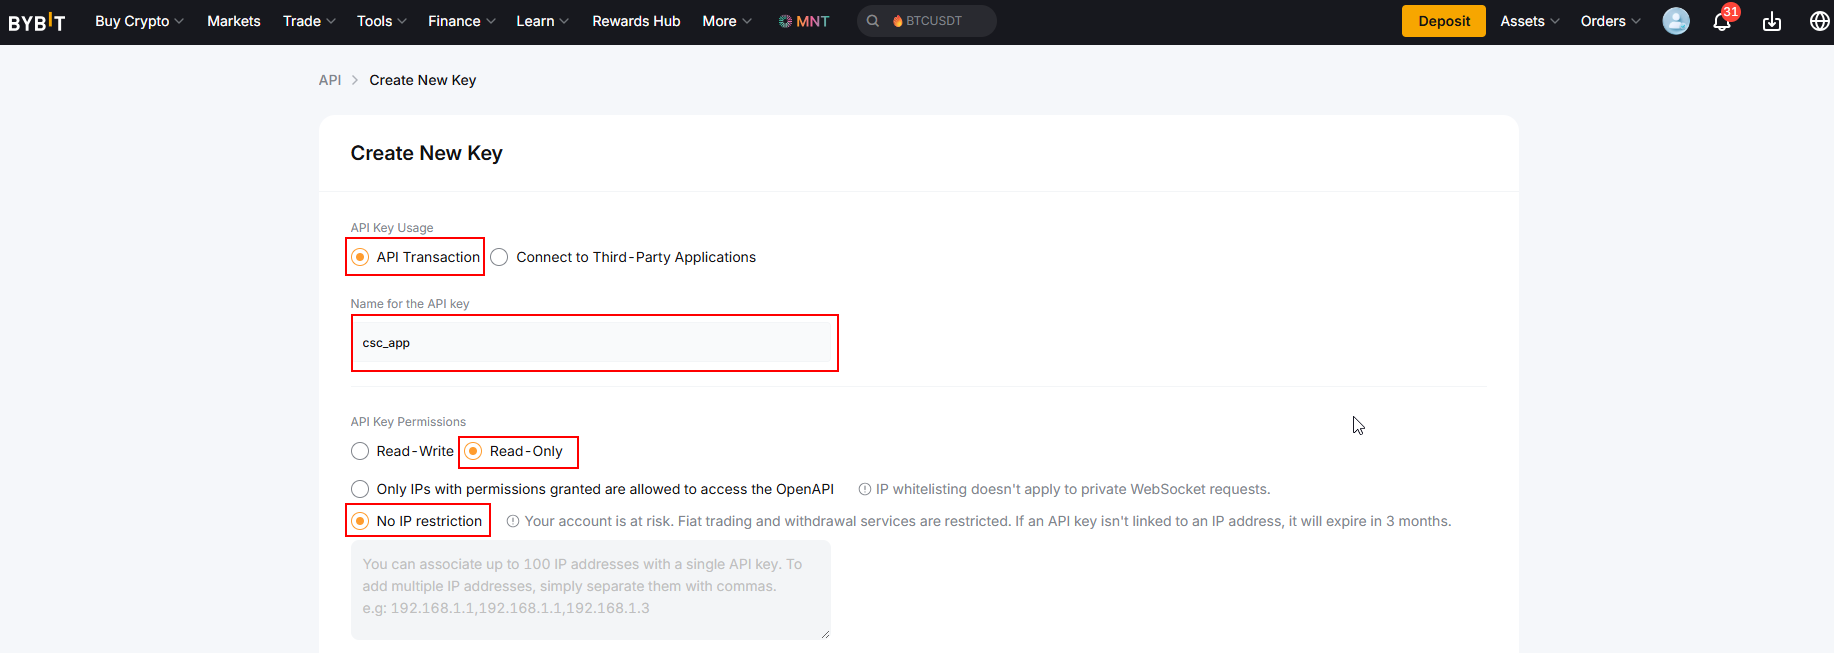Expand the Buy Crypto dropdown
This screenshot has width=1834, height=653.
[x=139, y=21]
